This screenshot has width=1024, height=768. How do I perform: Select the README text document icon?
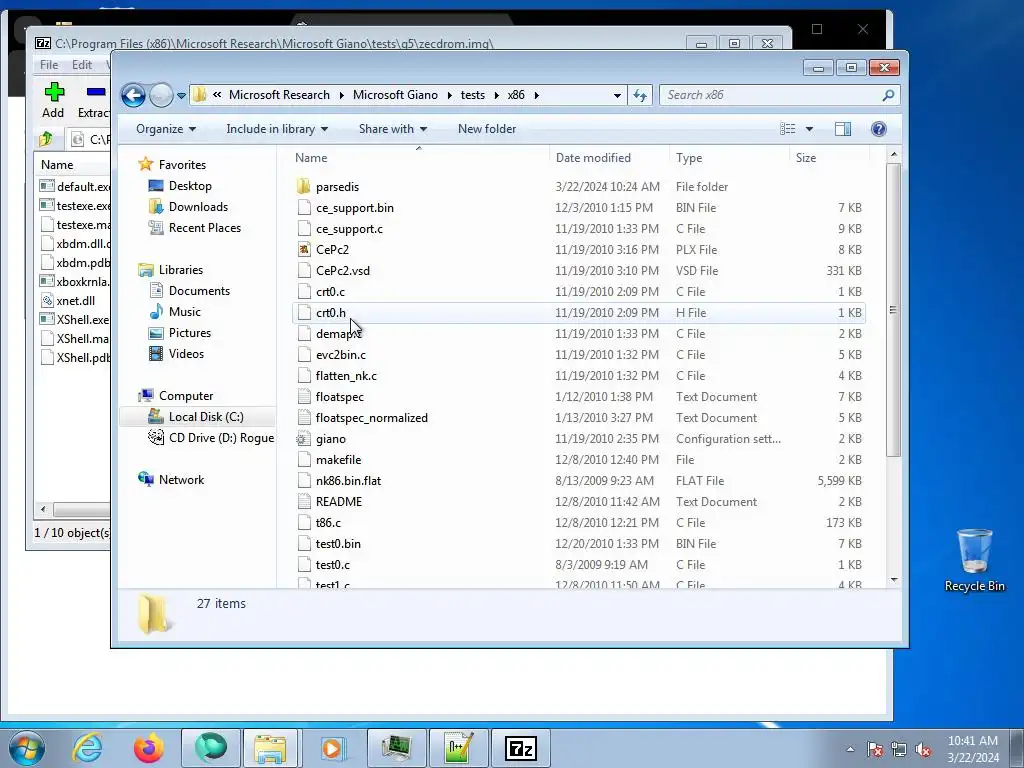(304, 502)
